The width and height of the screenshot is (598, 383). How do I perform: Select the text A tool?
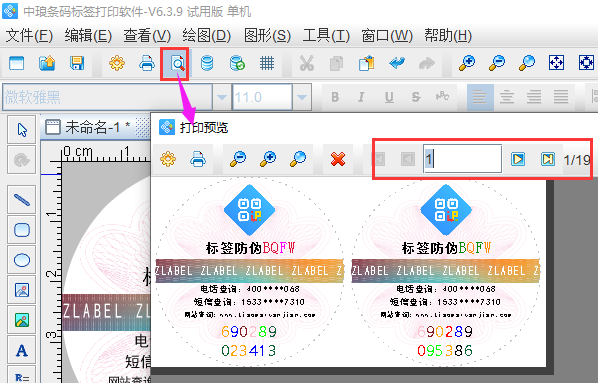[x=22, y=350]
